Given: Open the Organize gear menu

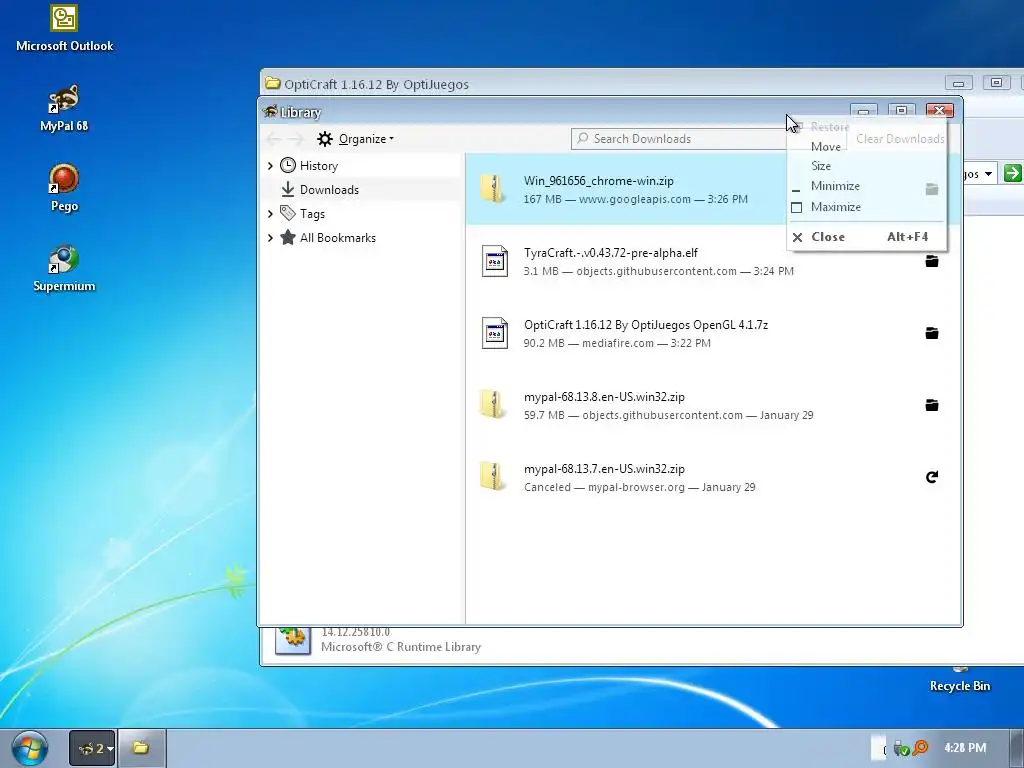Looking at the screenshot, I should click(x=355, y=138).
